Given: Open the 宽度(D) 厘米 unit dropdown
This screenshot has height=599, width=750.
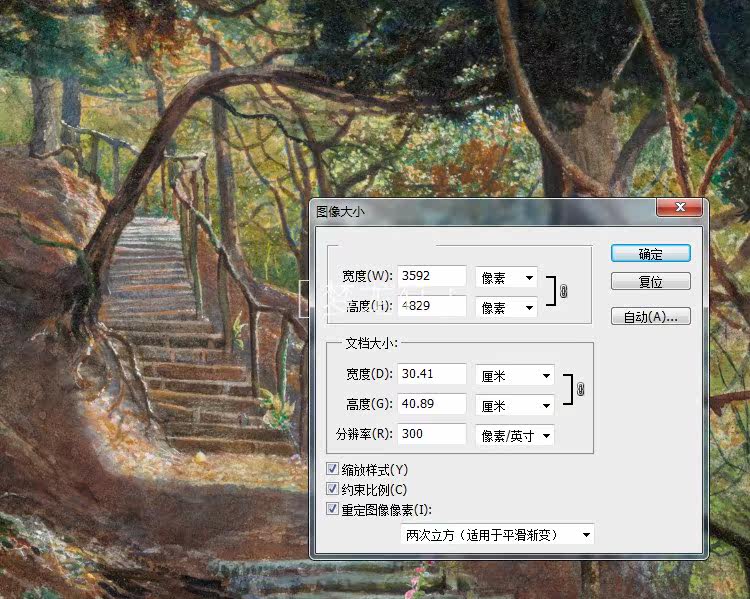Looking at the screenshot, I should (515, 376).
